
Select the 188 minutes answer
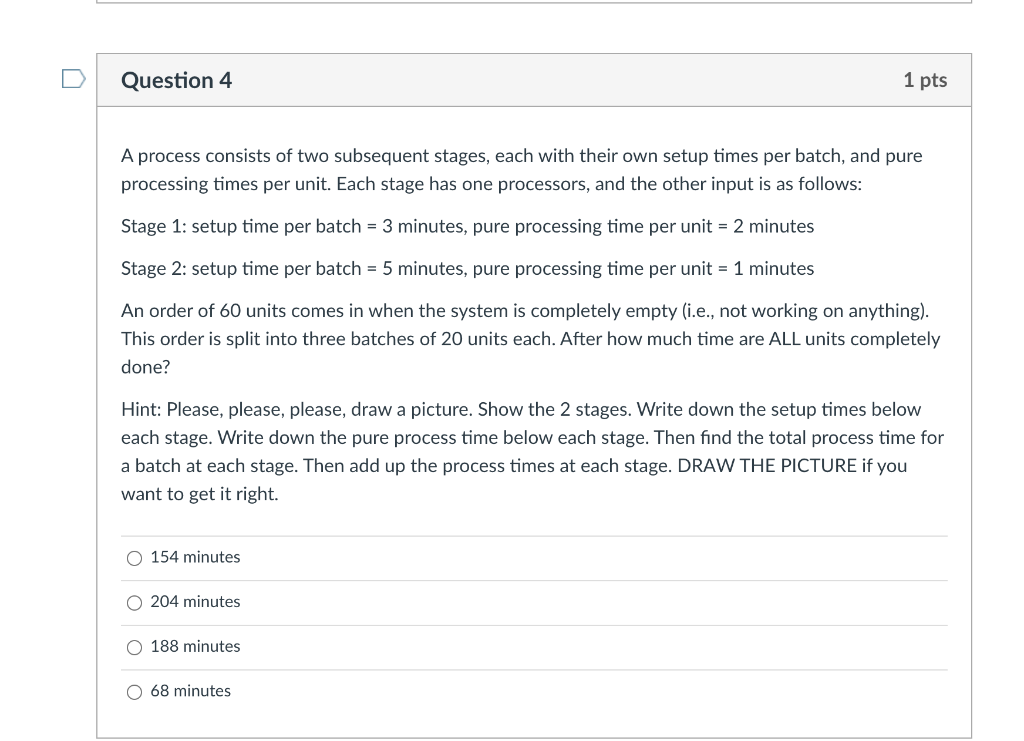[135, 646]
